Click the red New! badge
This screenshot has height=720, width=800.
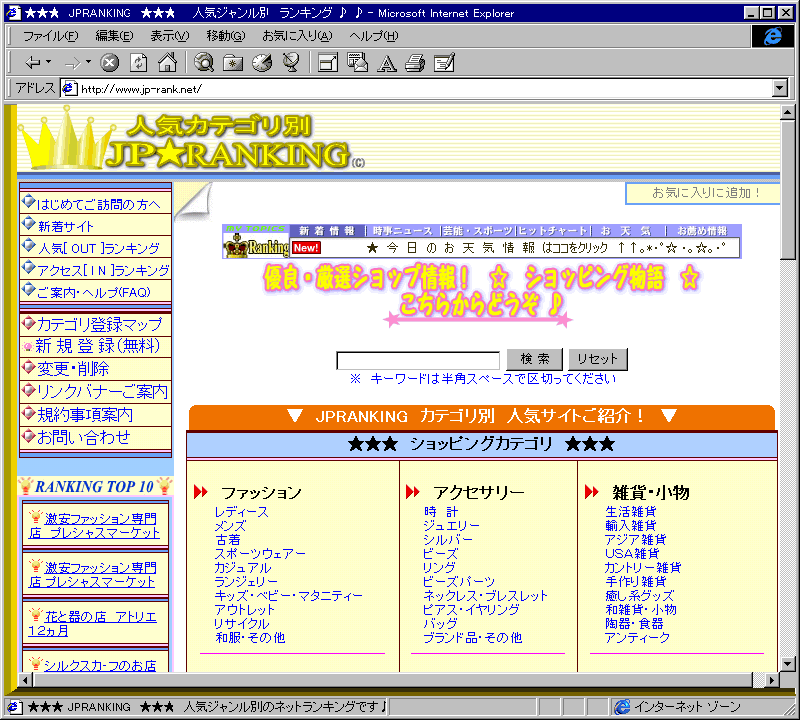(x=306, y=248)
